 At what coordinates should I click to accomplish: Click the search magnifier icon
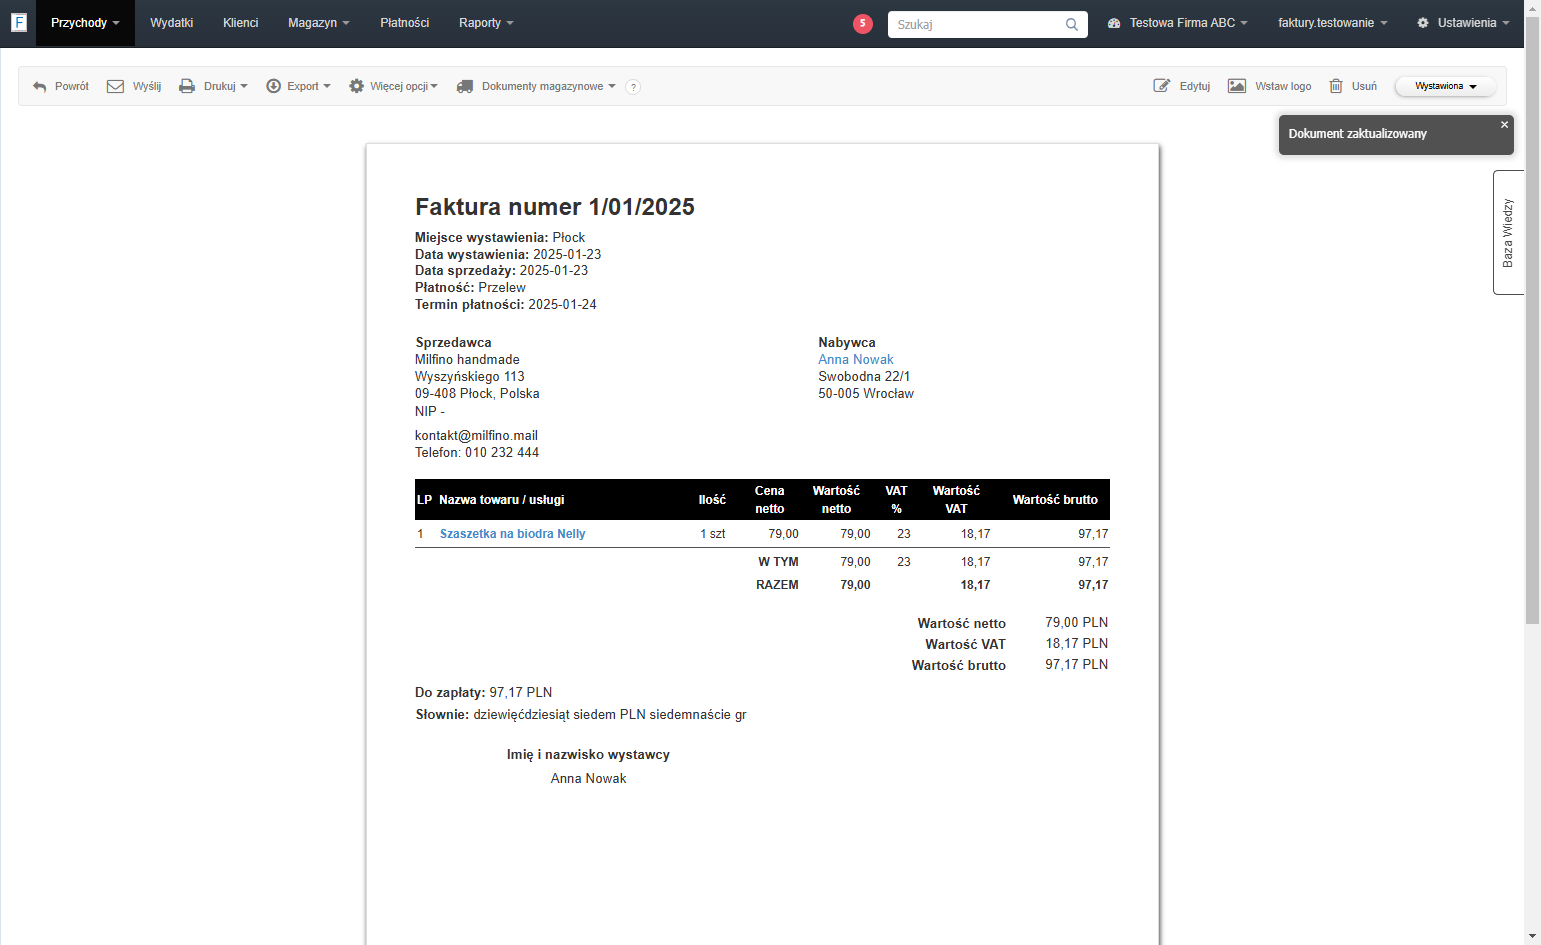point(1072,24)
